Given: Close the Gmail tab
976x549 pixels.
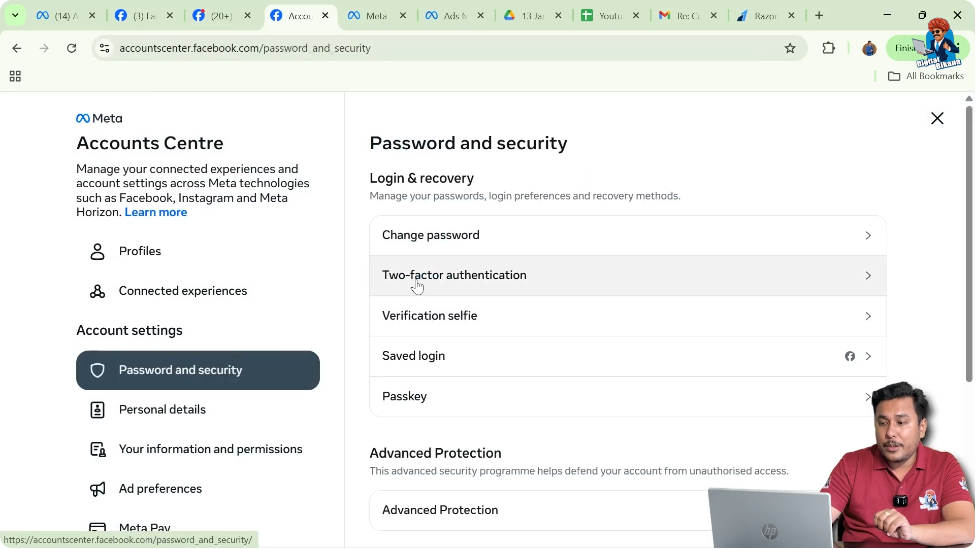Looking at the screenshot, I should click(714, 16).
